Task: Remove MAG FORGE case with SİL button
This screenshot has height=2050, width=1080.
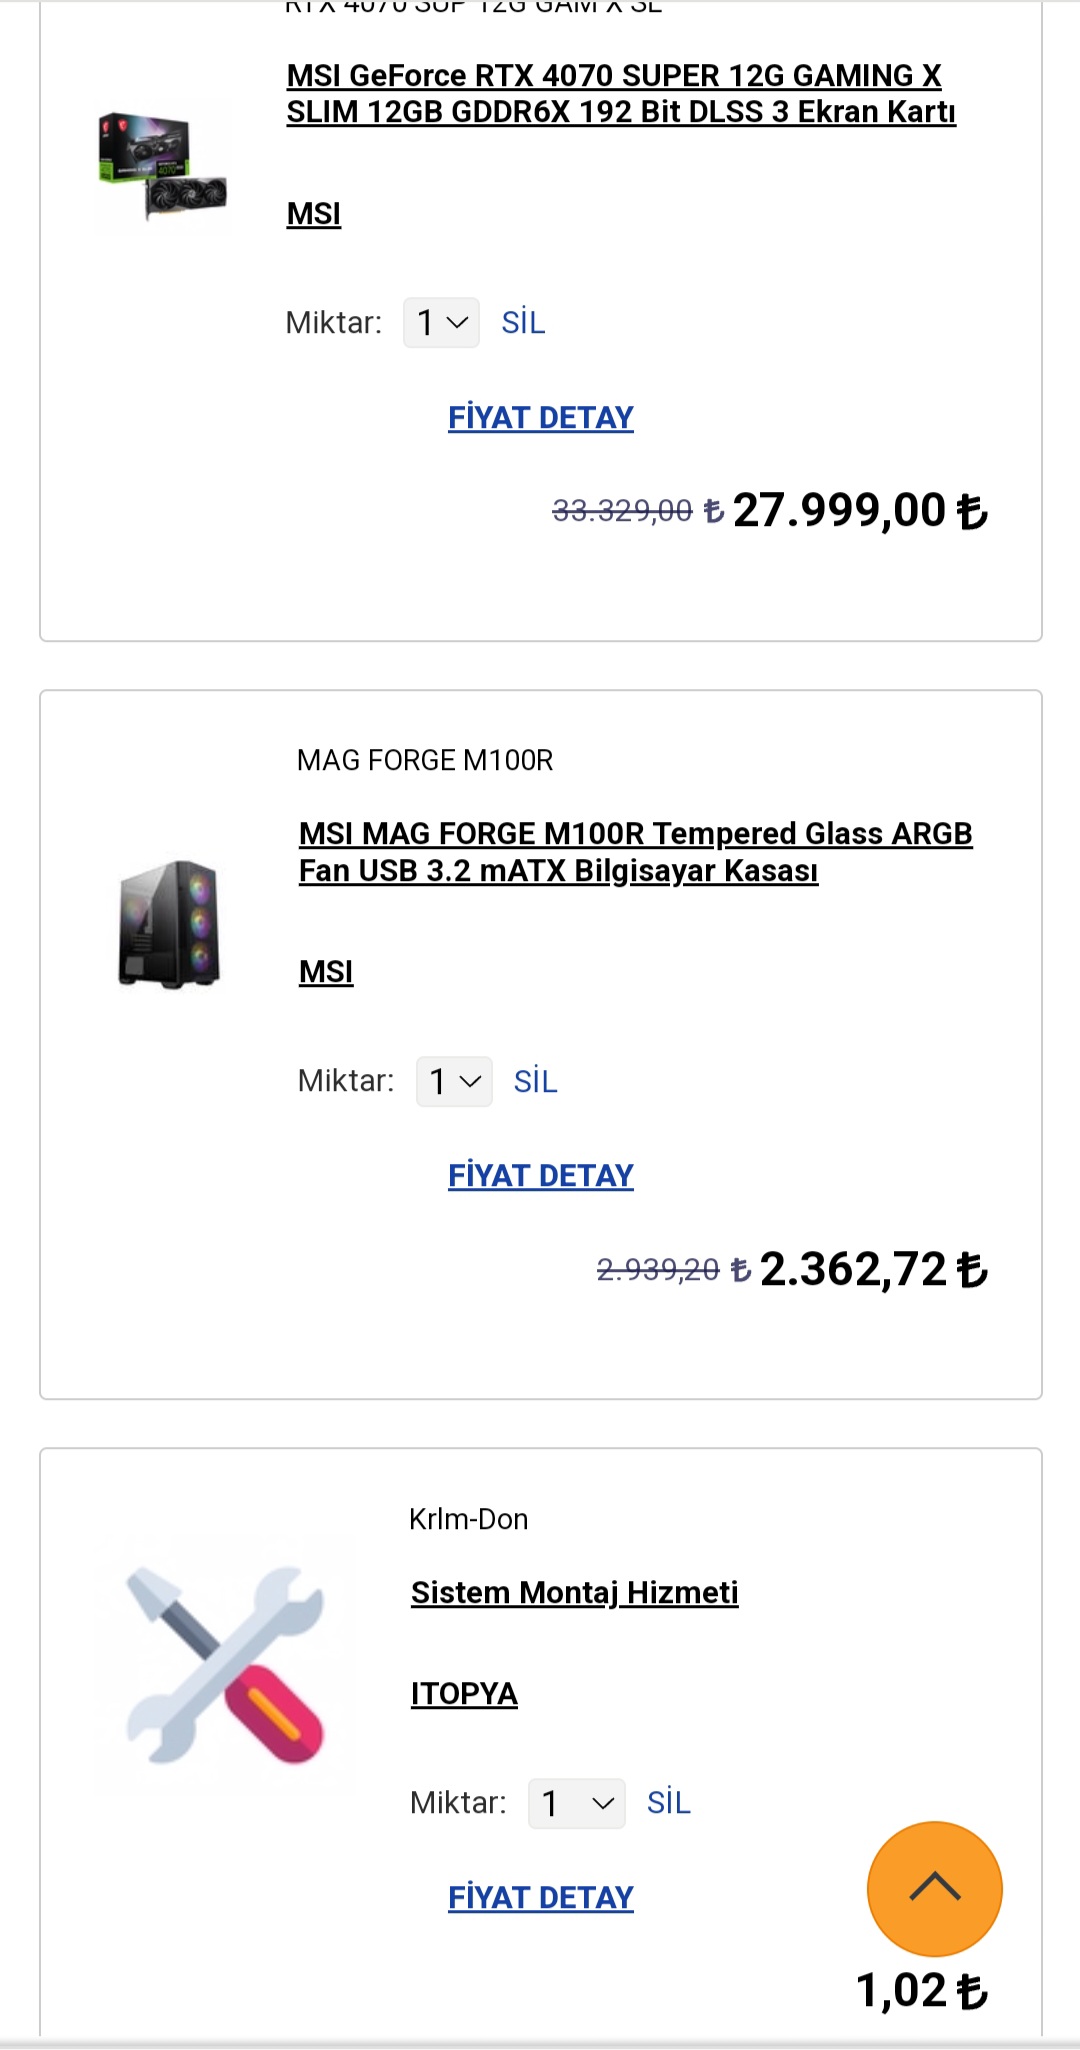Action: 535,1081
